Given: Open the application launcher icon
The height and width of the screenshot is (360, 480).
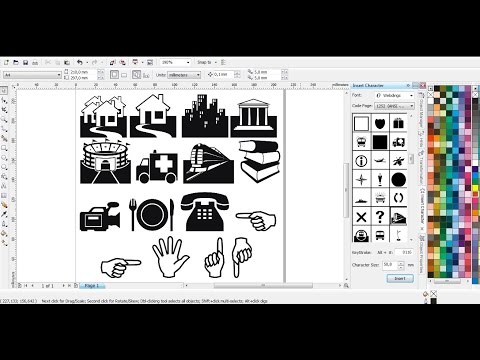Looking at the screenshot, I should coord(135,62).
